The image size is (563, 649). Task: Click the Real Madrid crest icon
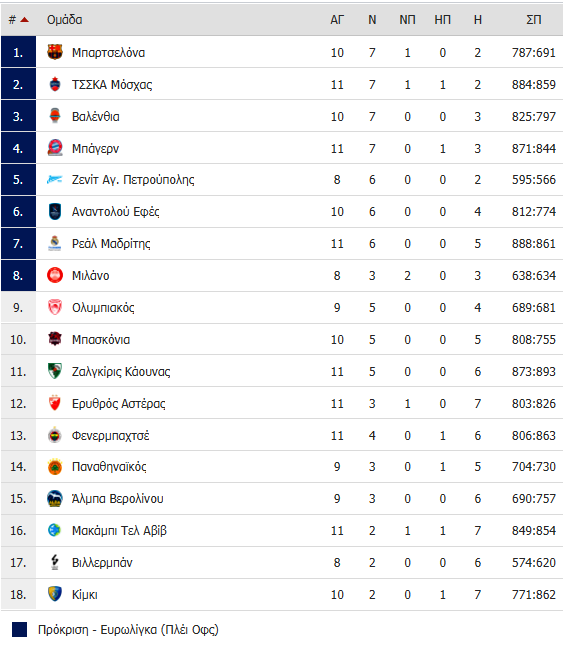click(55, 243)
